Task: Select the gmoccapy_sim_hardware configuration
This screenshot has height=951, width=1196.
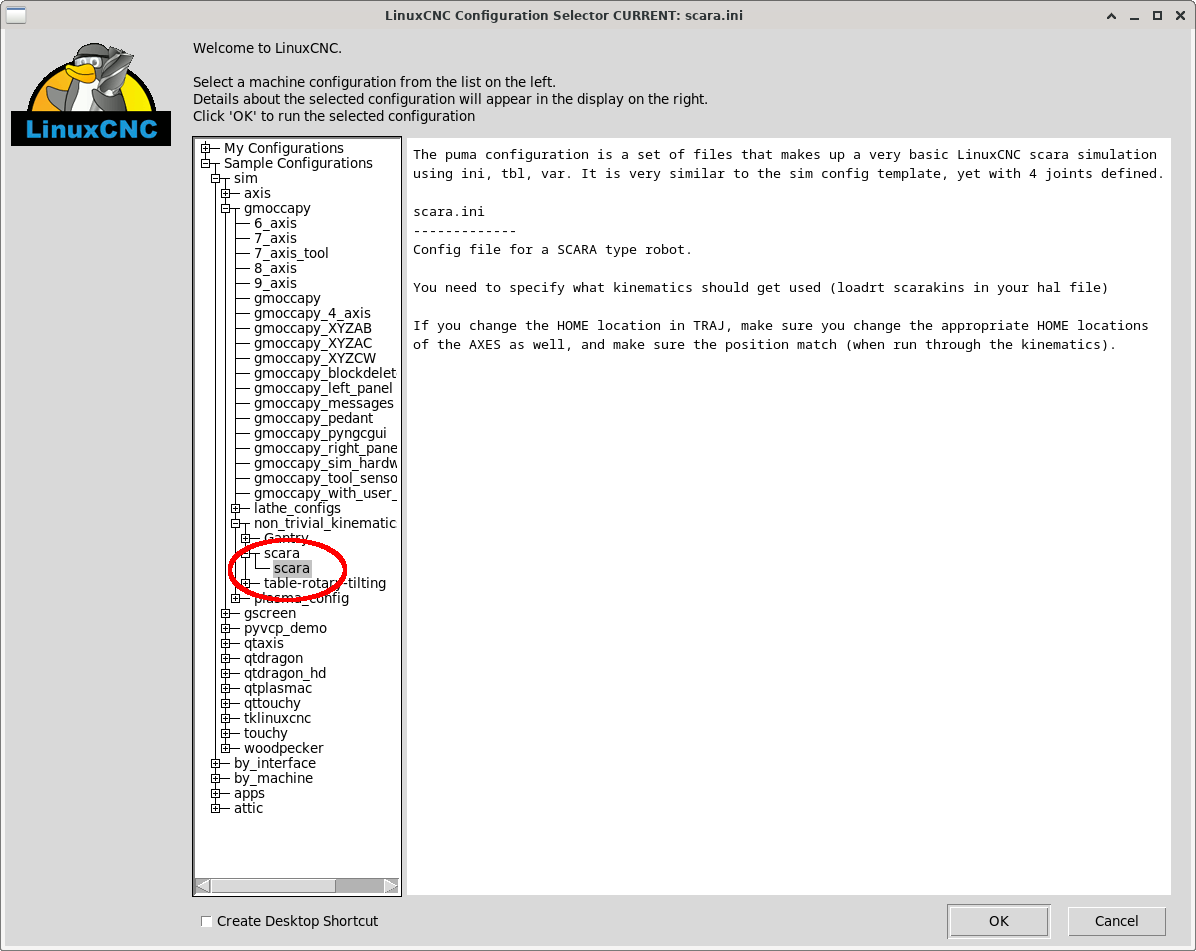Action: pos(326,464)
